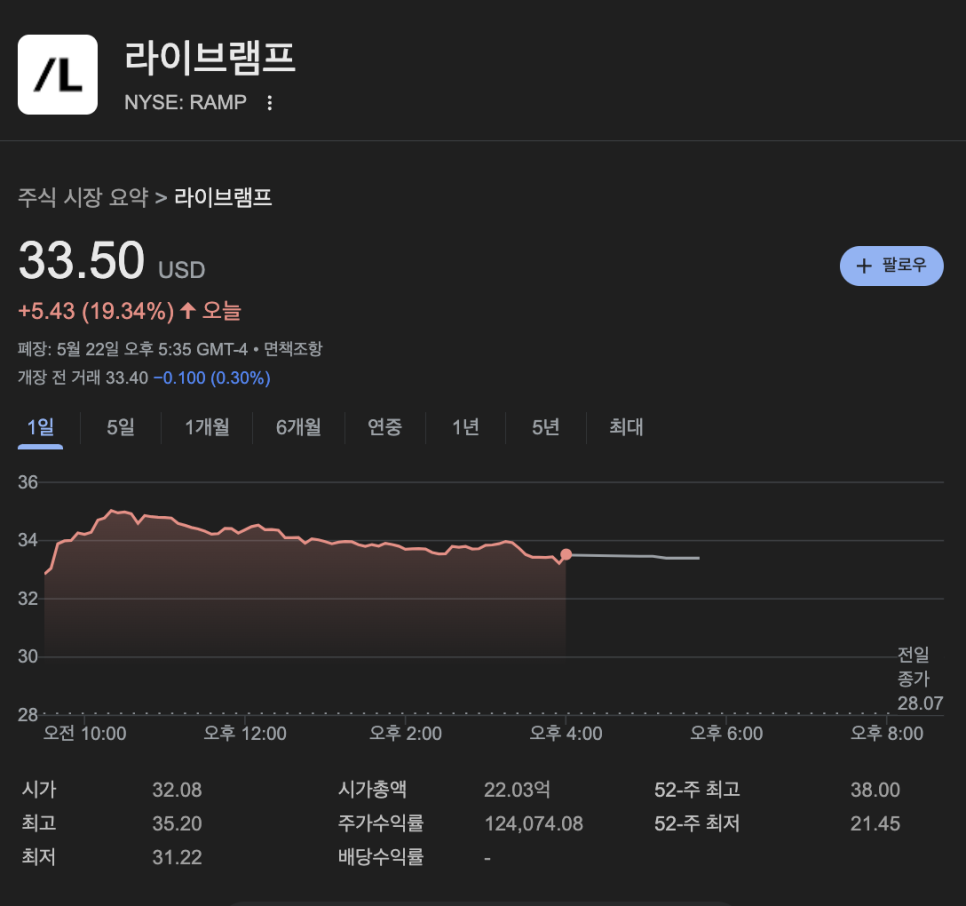Switch to the 5년 chart tab
966x906 pixels.
pyautogui.click(x=545, y=427)
